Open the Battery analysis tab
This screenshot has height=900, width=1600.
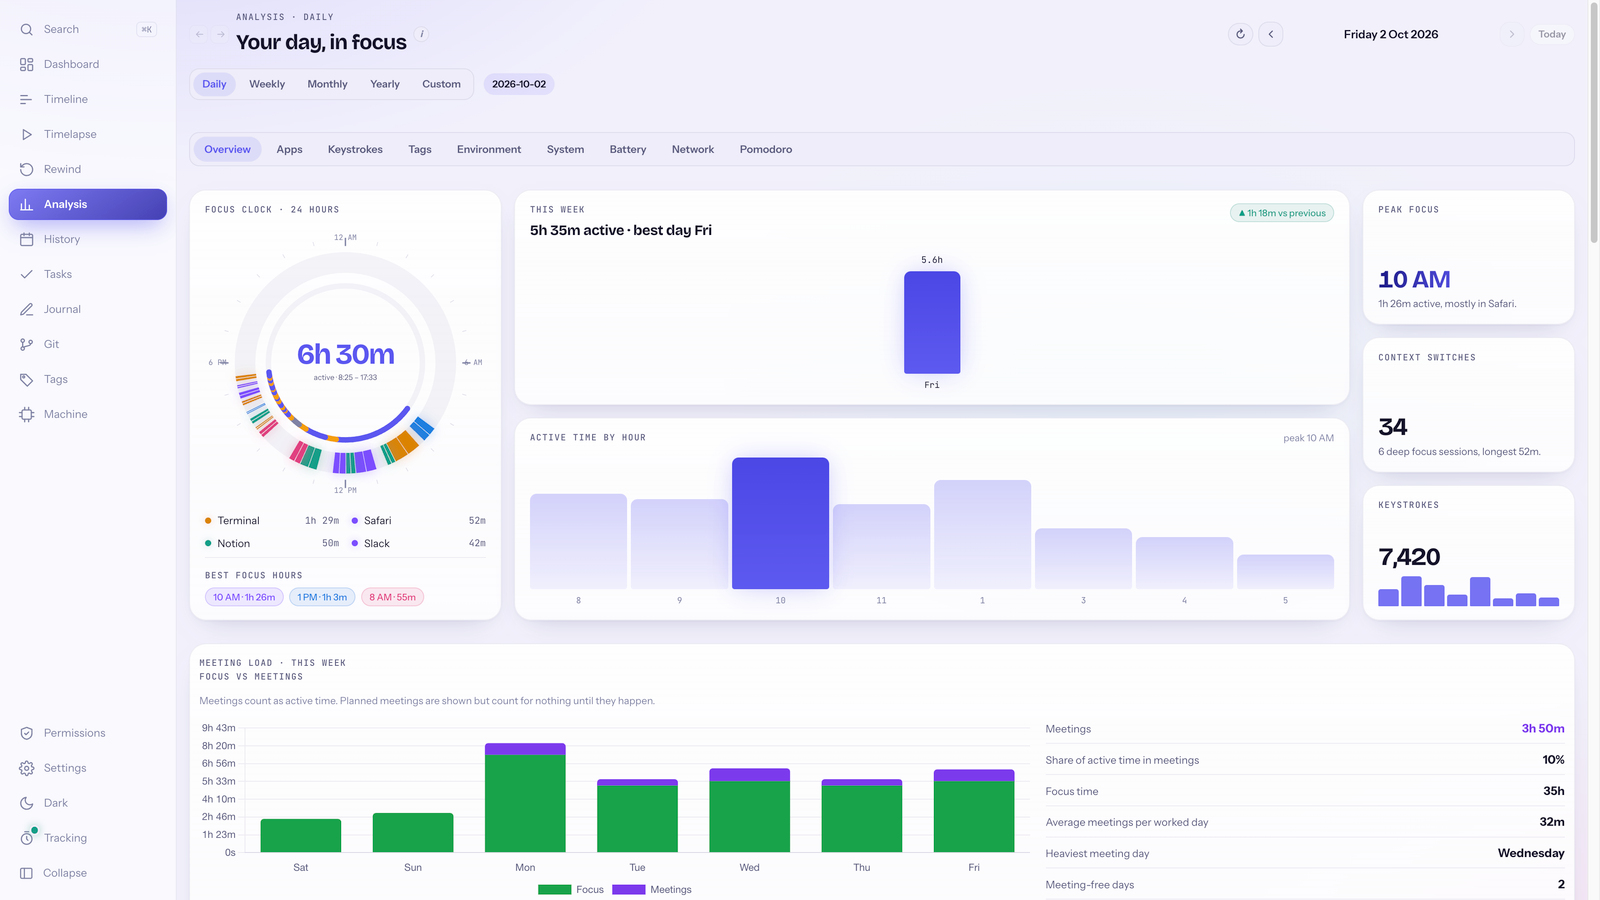(x=628, y=149)
